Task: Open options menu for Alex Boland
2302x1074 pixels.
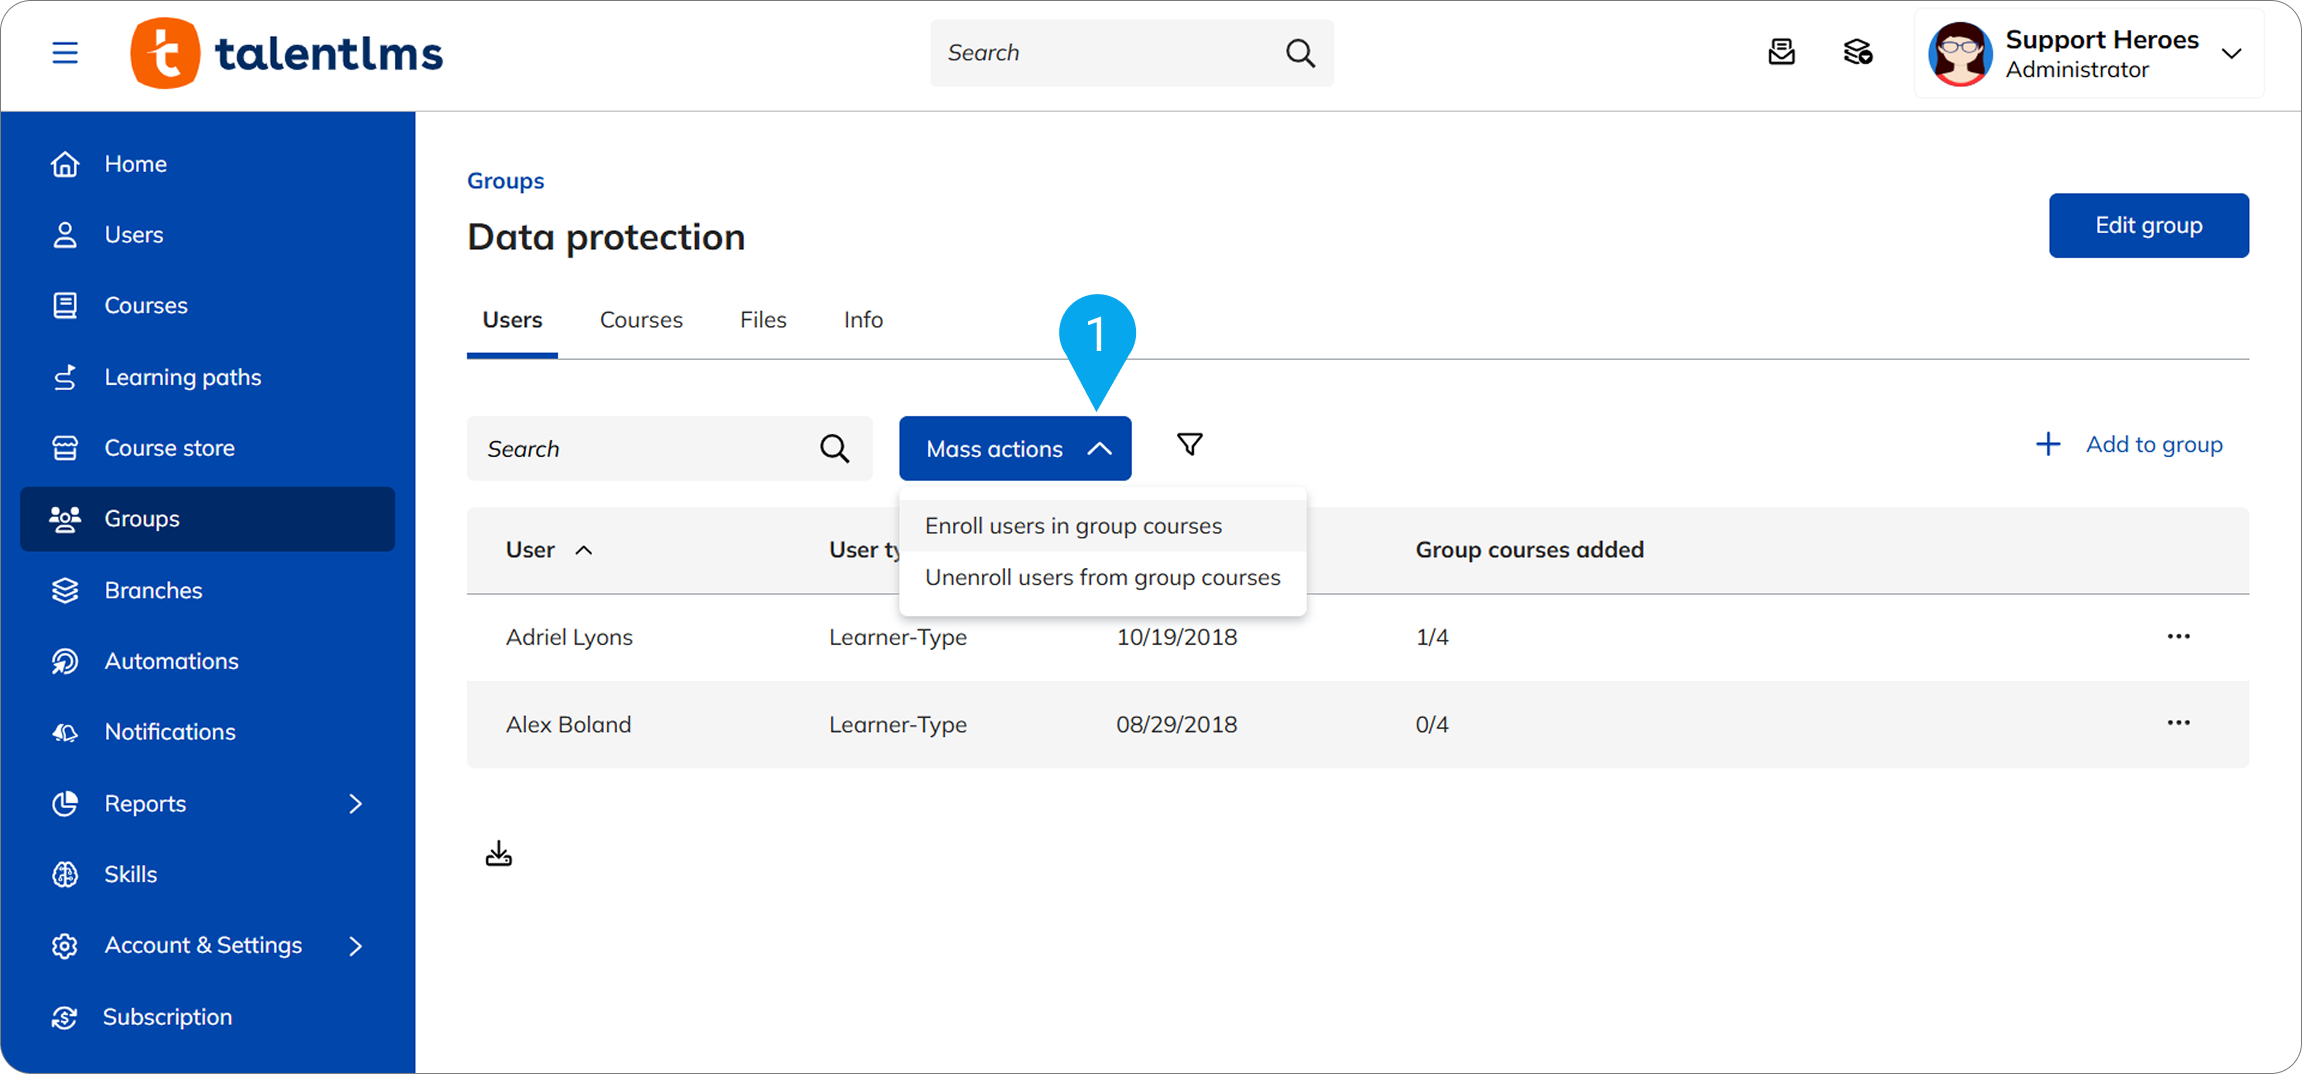Action: pos(2178,723)
